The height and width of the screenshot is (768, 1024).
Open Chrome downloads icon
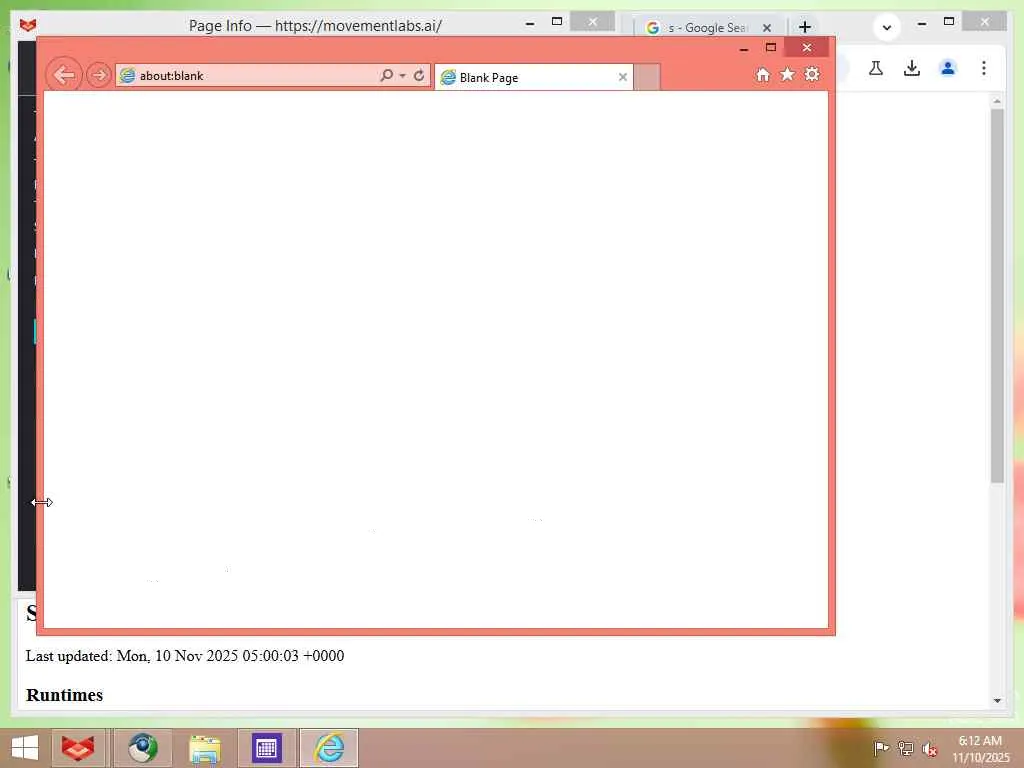[912, 68]
